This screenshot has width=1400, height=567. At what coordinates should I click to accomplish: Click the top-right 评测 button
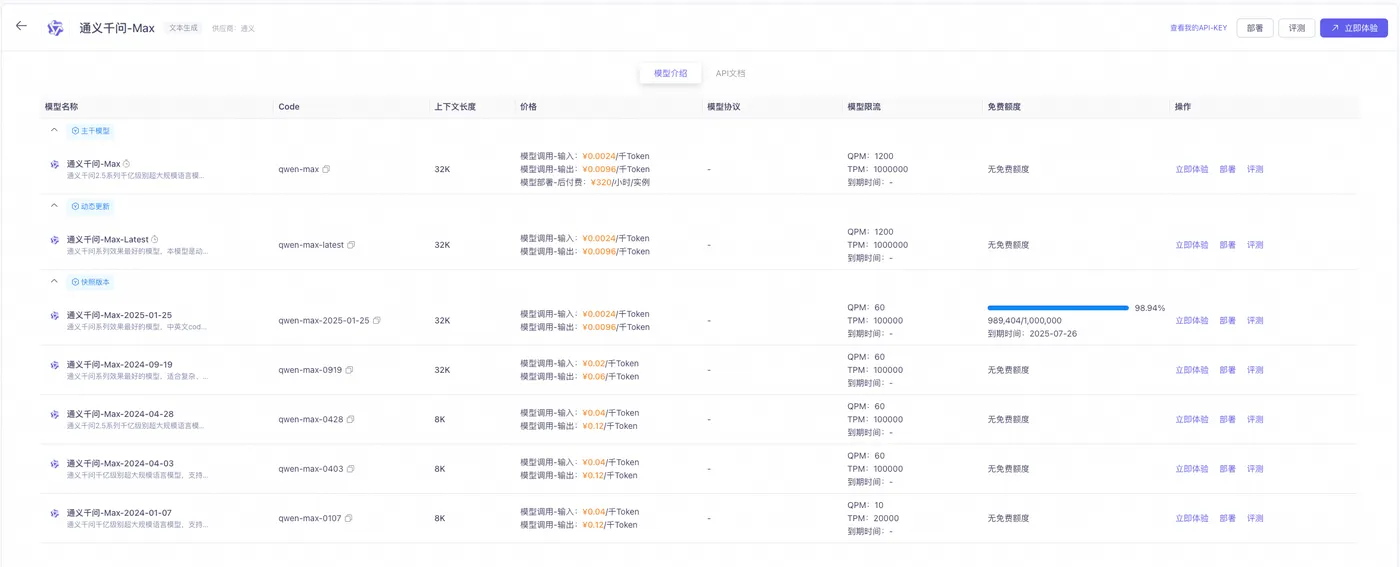(1297, 28)
